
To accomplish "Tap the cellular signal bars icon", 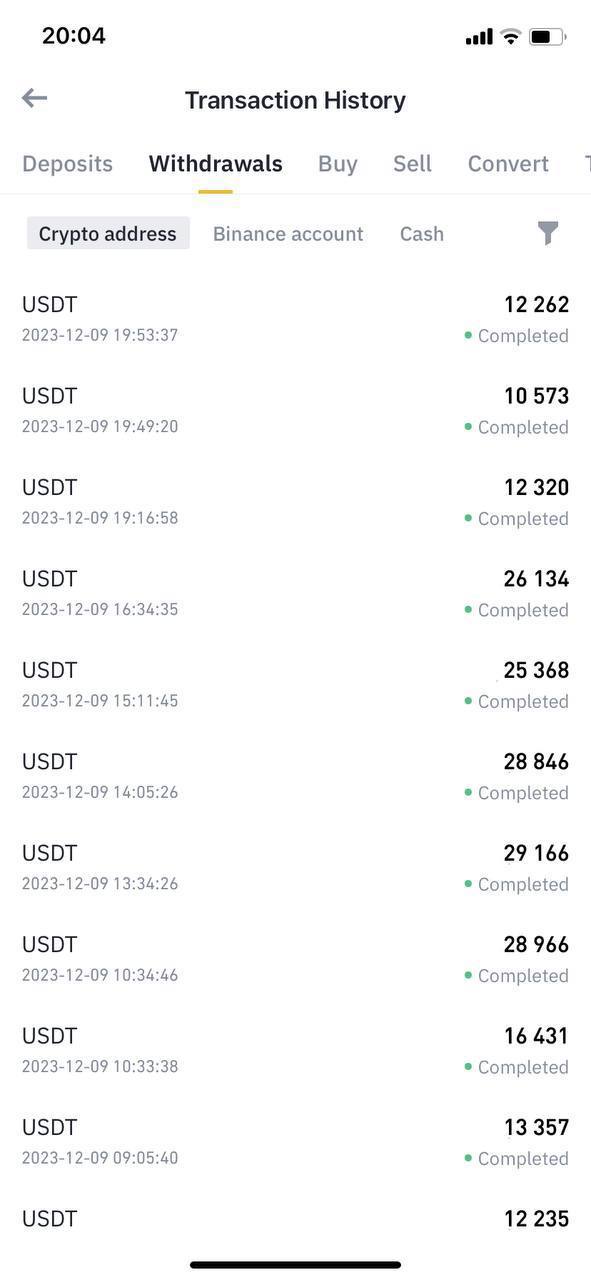I will tap(479, 38).
